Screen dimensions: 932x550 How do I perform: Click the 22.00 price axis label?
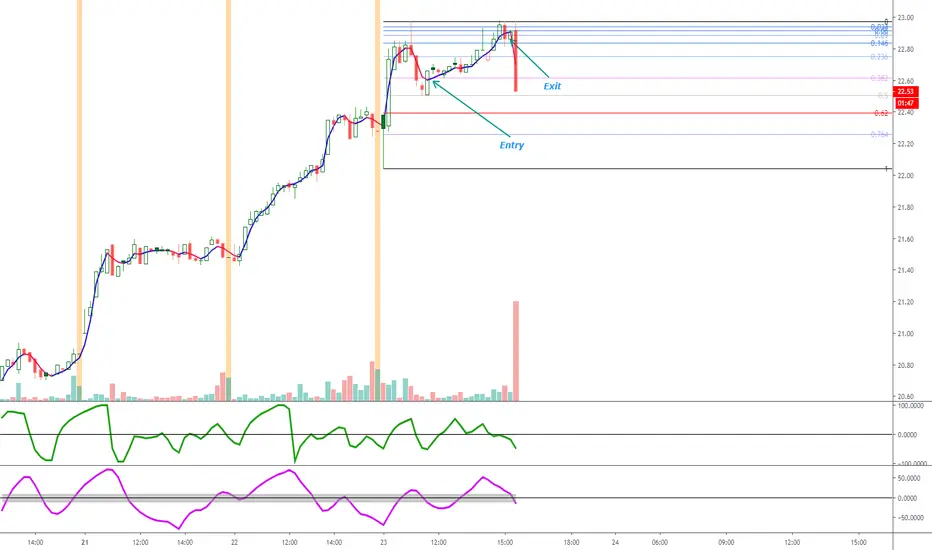[906, 175]
